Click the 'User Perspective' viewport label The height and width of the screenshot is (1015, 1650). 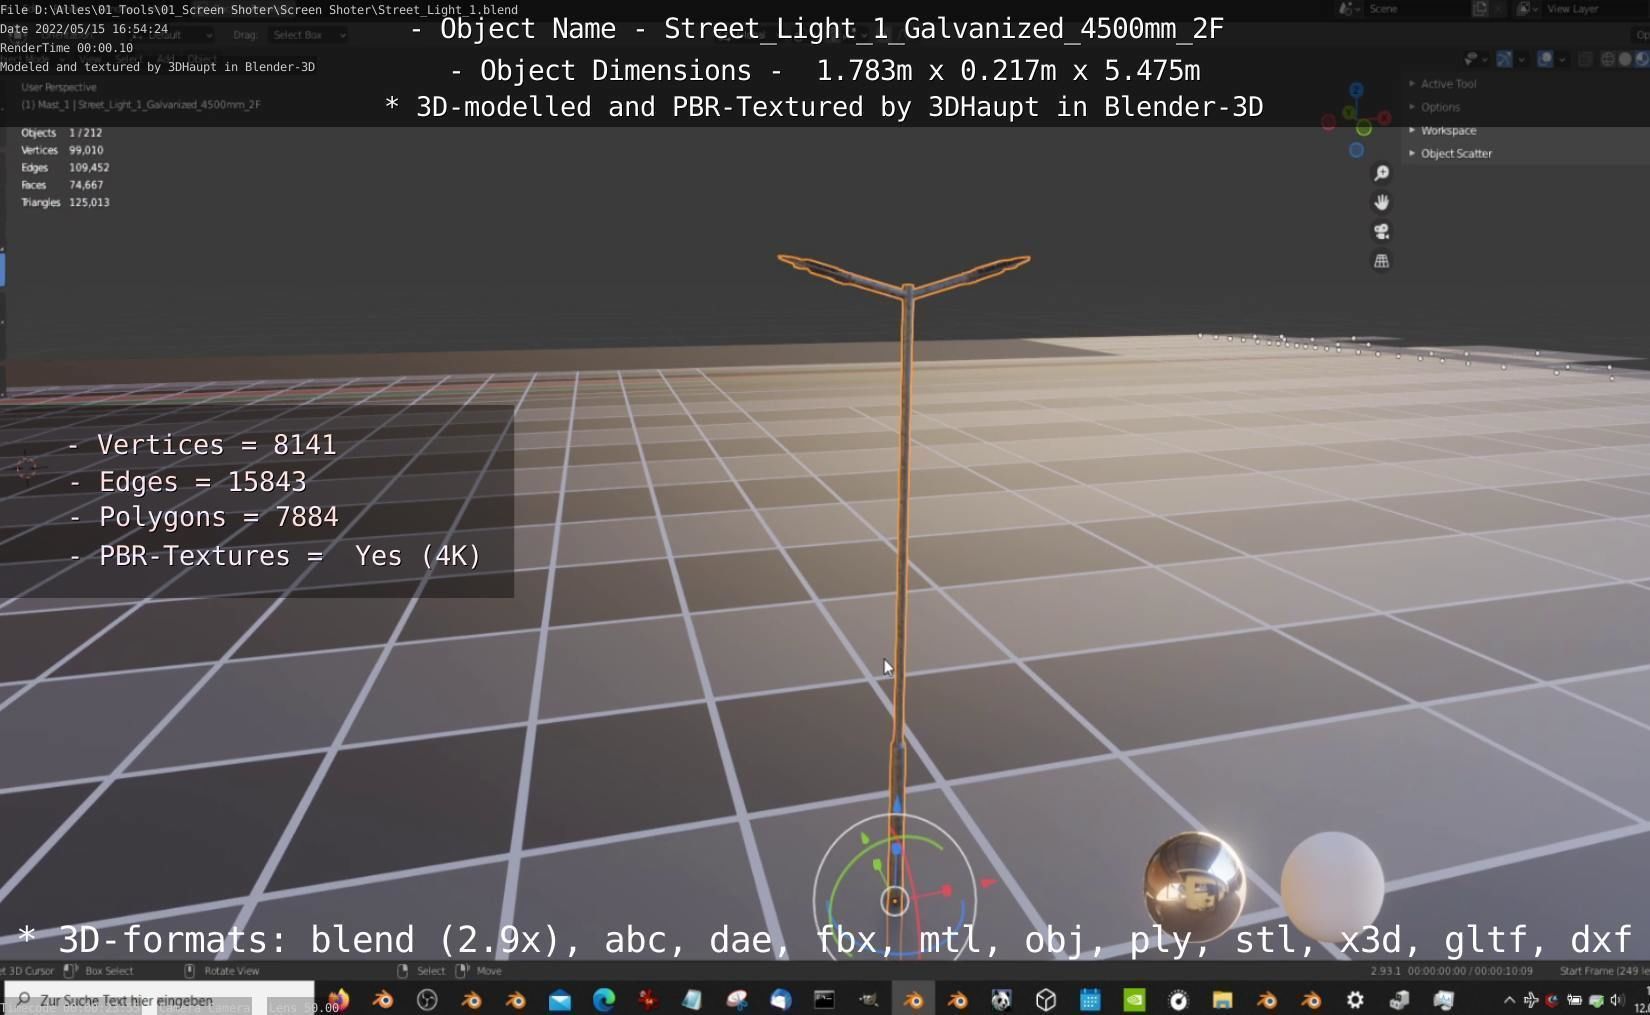(59, 87)
